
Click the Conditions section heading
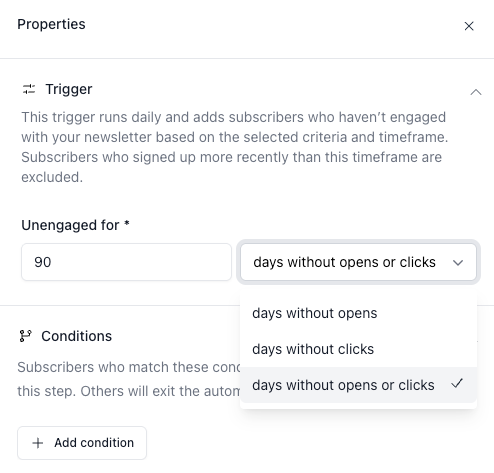pyautogui.click(x=76, y=336)
